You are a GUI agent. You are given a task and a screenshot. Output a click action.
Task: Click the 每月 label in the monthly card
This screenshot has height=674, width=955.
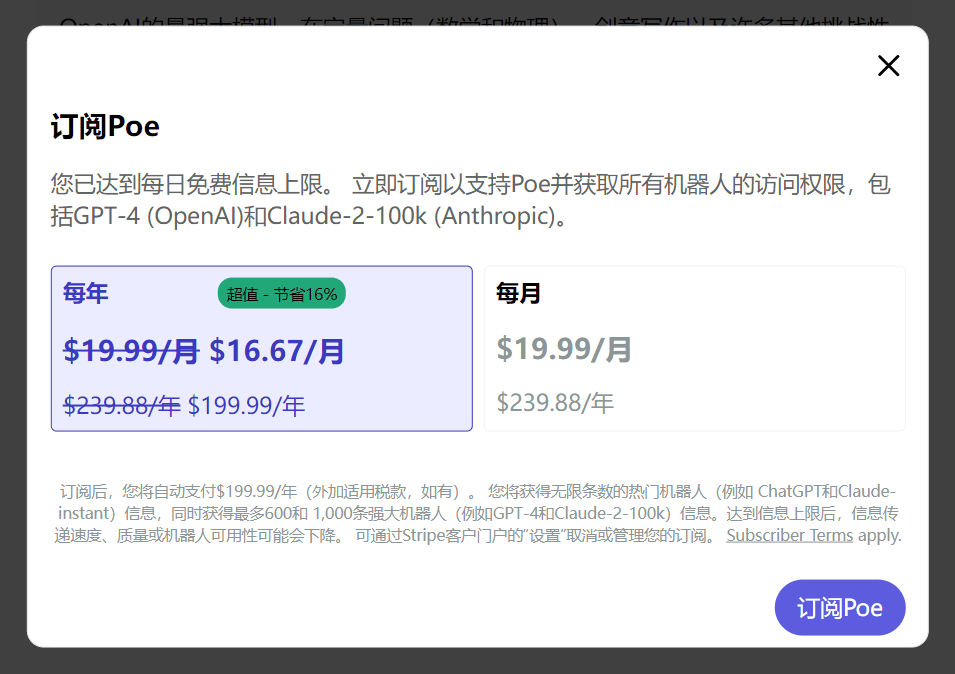tap(518, 293)
